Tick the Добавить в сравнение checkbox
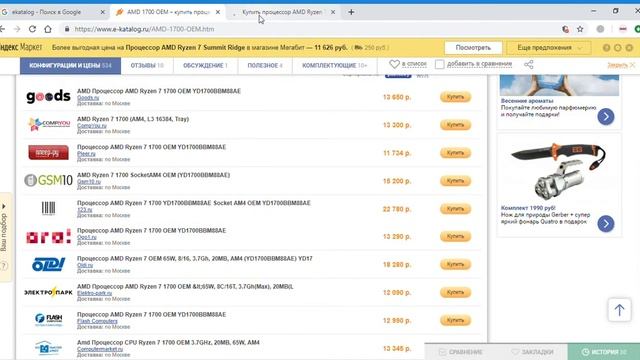This screenshot has height=360, width=640. click(440, 64)
